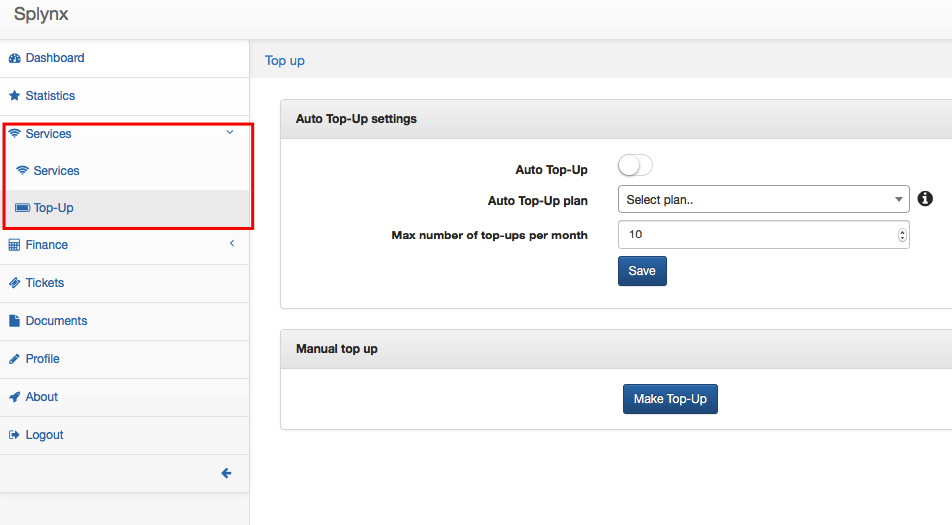Click the max top-ups number stepper
952x525 pixels.
pos(902,235)
